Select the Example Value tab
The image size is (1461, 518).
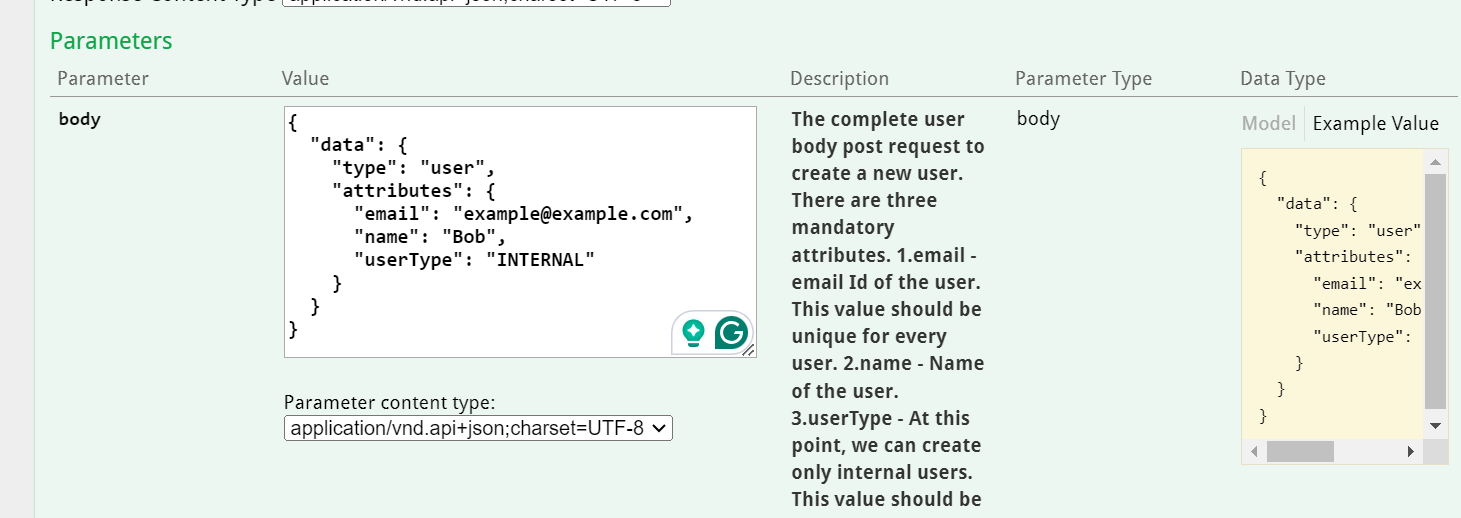click(1375, 124)
